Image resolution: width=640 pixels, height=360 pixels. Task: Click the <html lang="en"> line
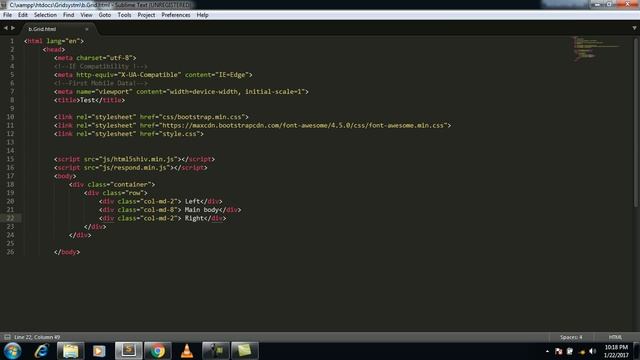point(54,41)
